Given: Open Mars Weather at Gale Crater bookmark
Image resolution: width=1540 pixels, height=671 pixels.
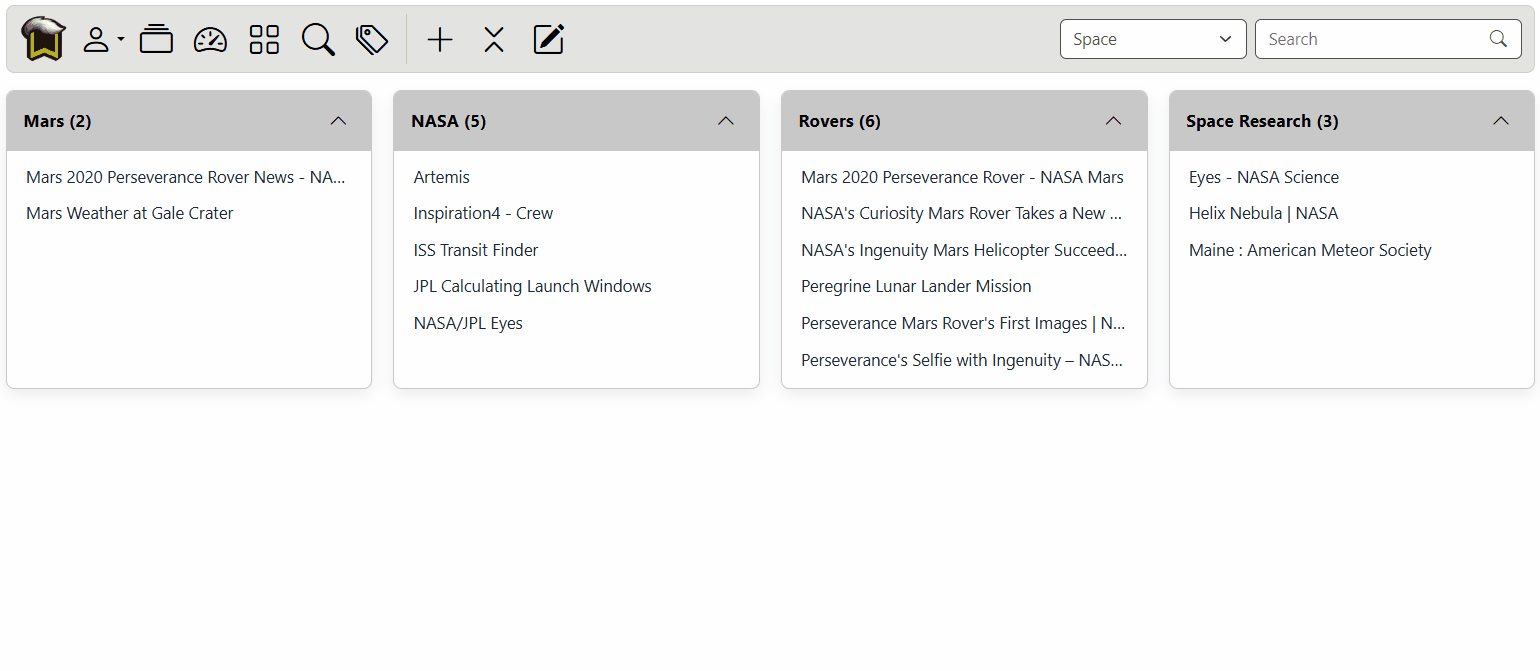Looking at the screenshot, I should pos(130,213).
